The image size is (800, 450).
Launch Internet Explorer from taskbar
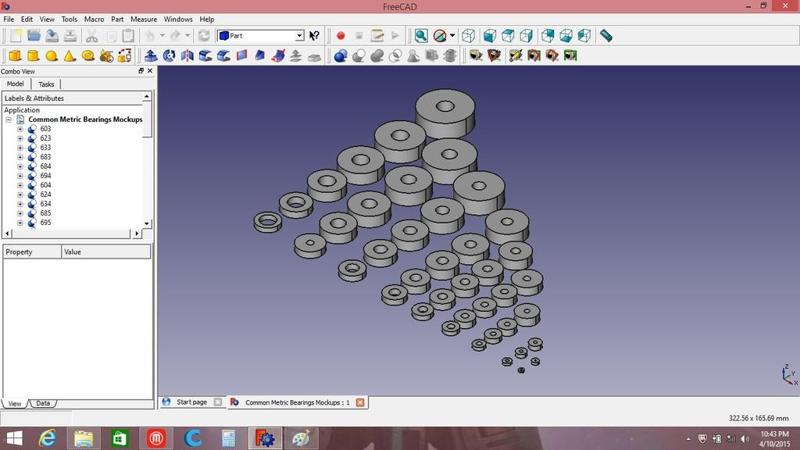pos(47,439)
